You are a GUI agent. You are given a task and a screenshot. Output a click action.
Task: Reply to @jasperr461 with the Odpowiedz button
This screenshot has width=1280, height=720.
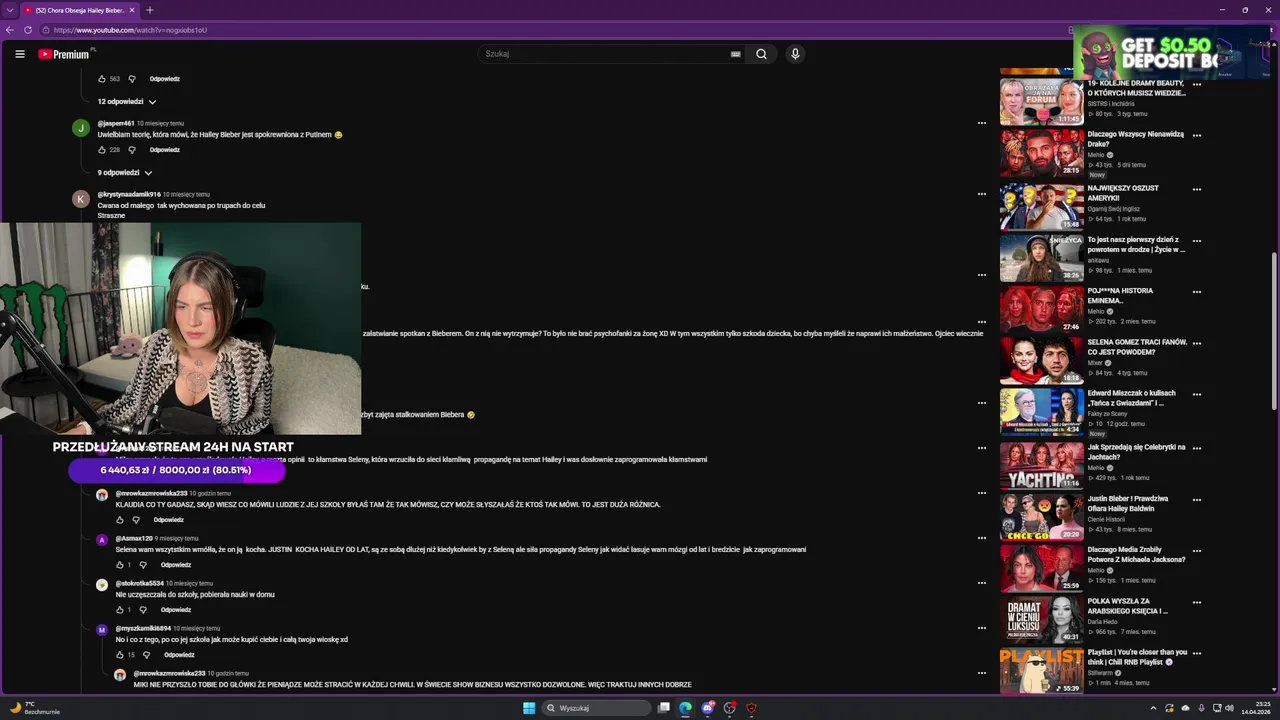(165, 150)
